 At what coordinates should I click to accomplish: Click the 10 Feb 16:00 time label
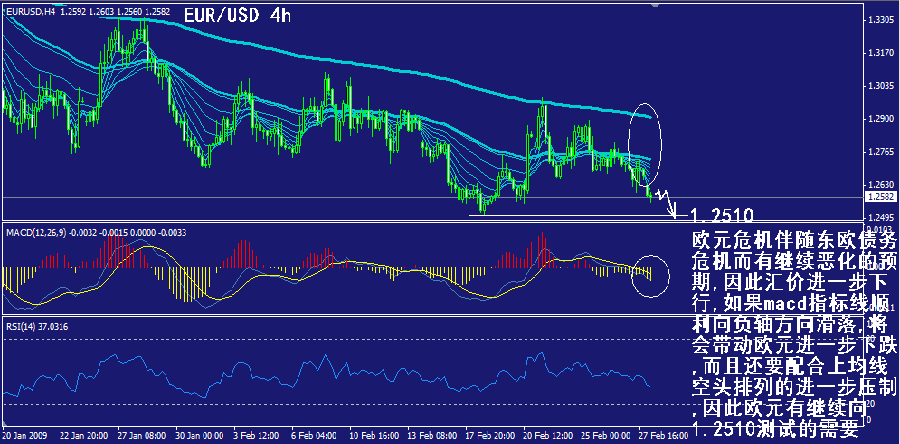pyautogui.click(x=374, y=435)
